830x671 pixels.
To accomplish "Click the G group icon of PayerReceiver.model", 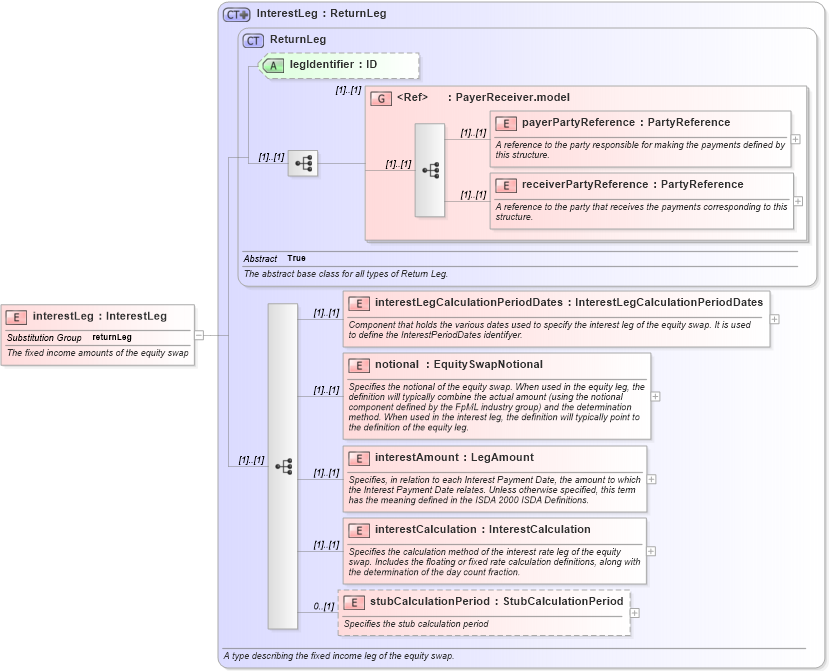I will (x=381, y=98).
